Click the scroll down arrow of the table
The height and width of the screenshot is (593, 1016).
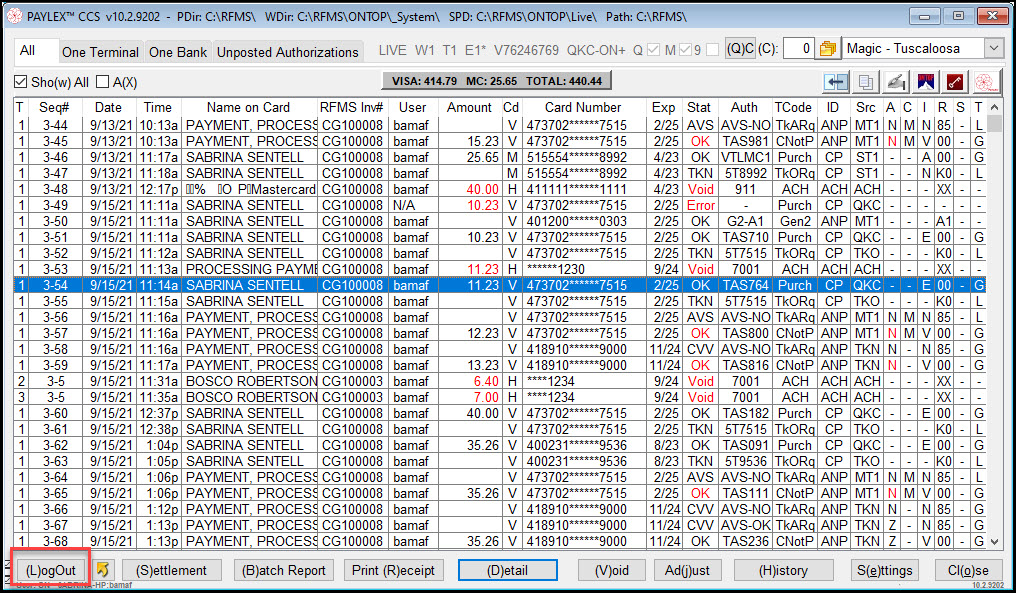coord(995,541)
